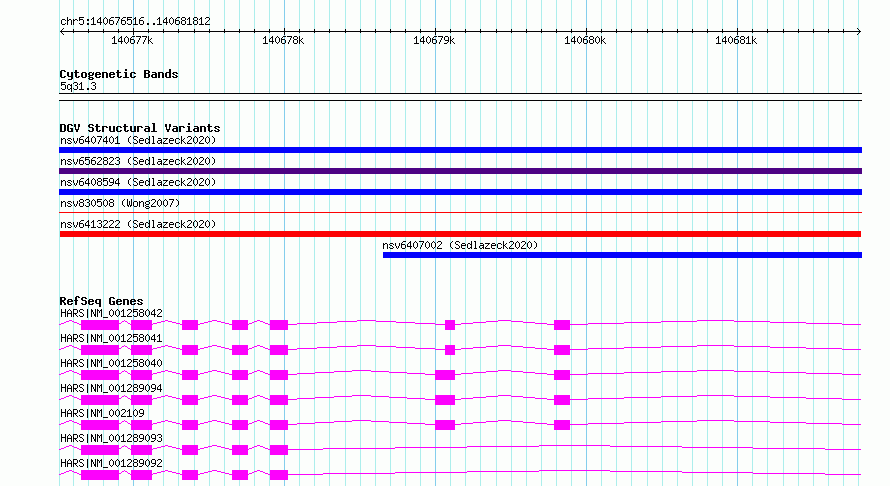The width and height of the screenshot is (890, 486).
Task: Click the thick red bar for nsv6413222
Action: click(x=460, y=234)
